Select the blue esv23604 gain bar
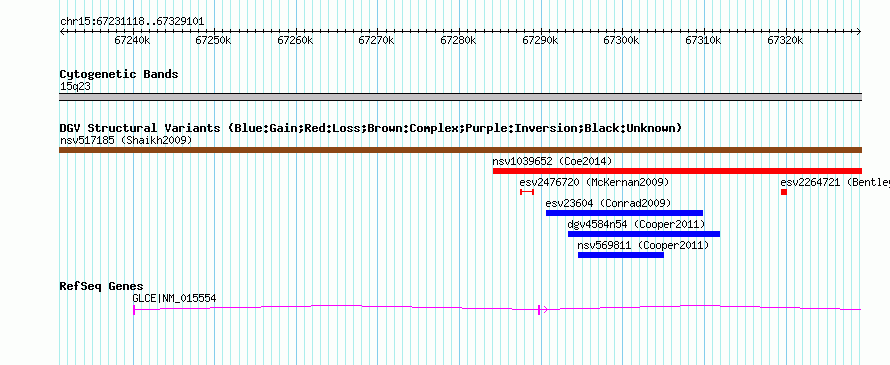The width and height of the screenshot is (890, 365). click(624, 213)
